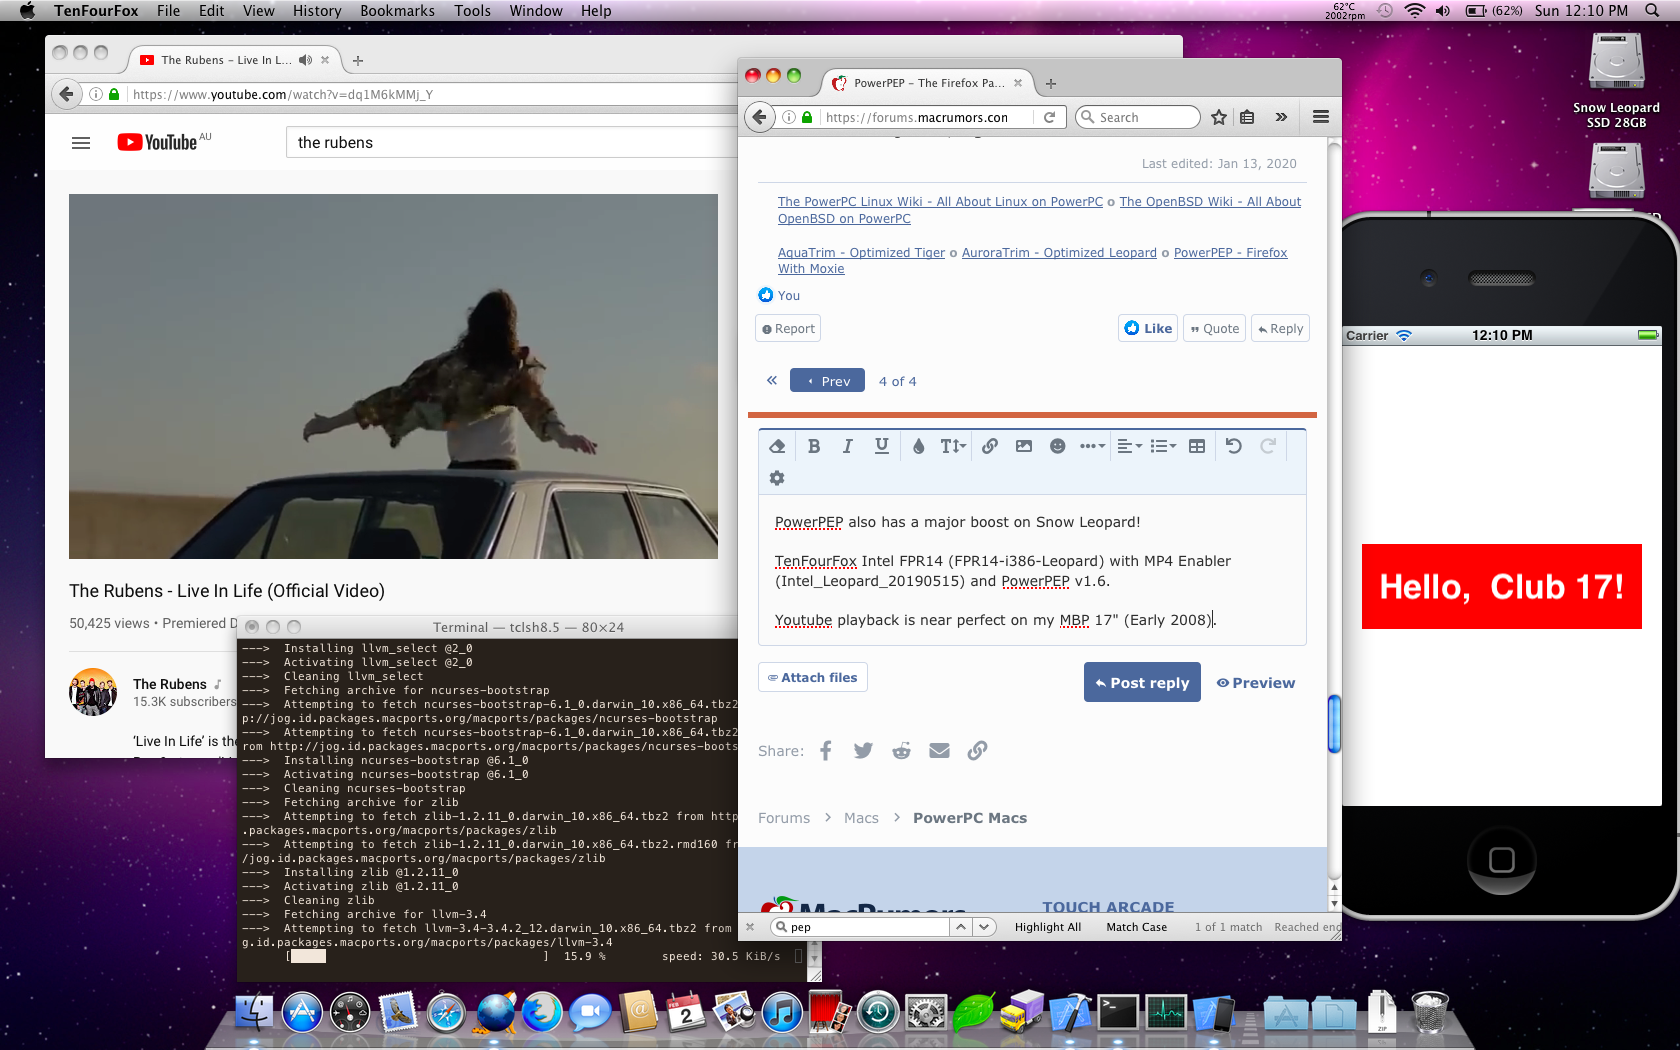Click the Reply button on the post
1680x1050 pixels.
point(1280,328)
